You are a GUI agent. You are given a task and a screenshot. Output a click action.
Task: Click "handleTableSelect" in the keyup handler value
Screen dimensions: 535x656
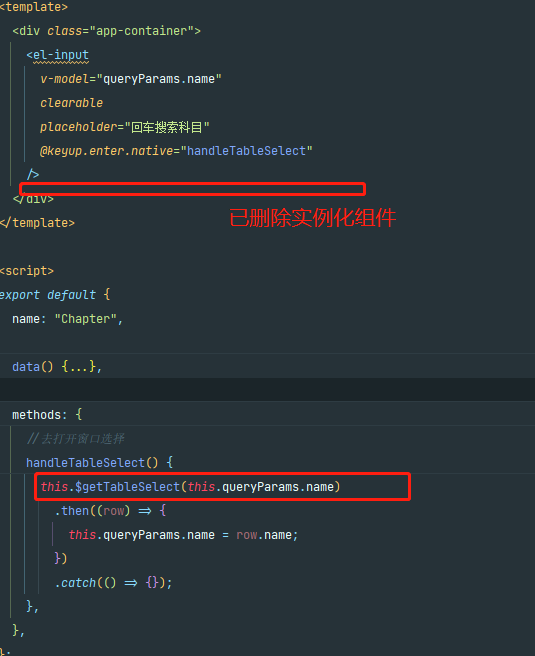click(x=246, y=151)
